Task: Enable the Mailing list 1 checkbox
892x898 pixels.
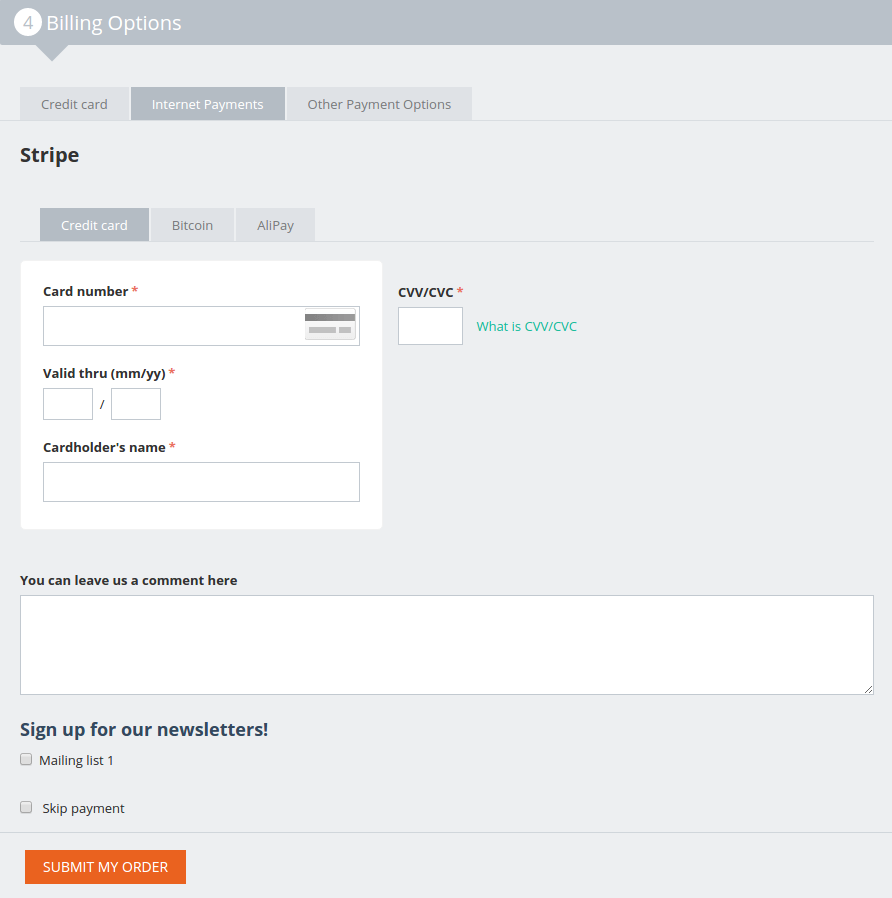Action: click(x=26, y=759)
